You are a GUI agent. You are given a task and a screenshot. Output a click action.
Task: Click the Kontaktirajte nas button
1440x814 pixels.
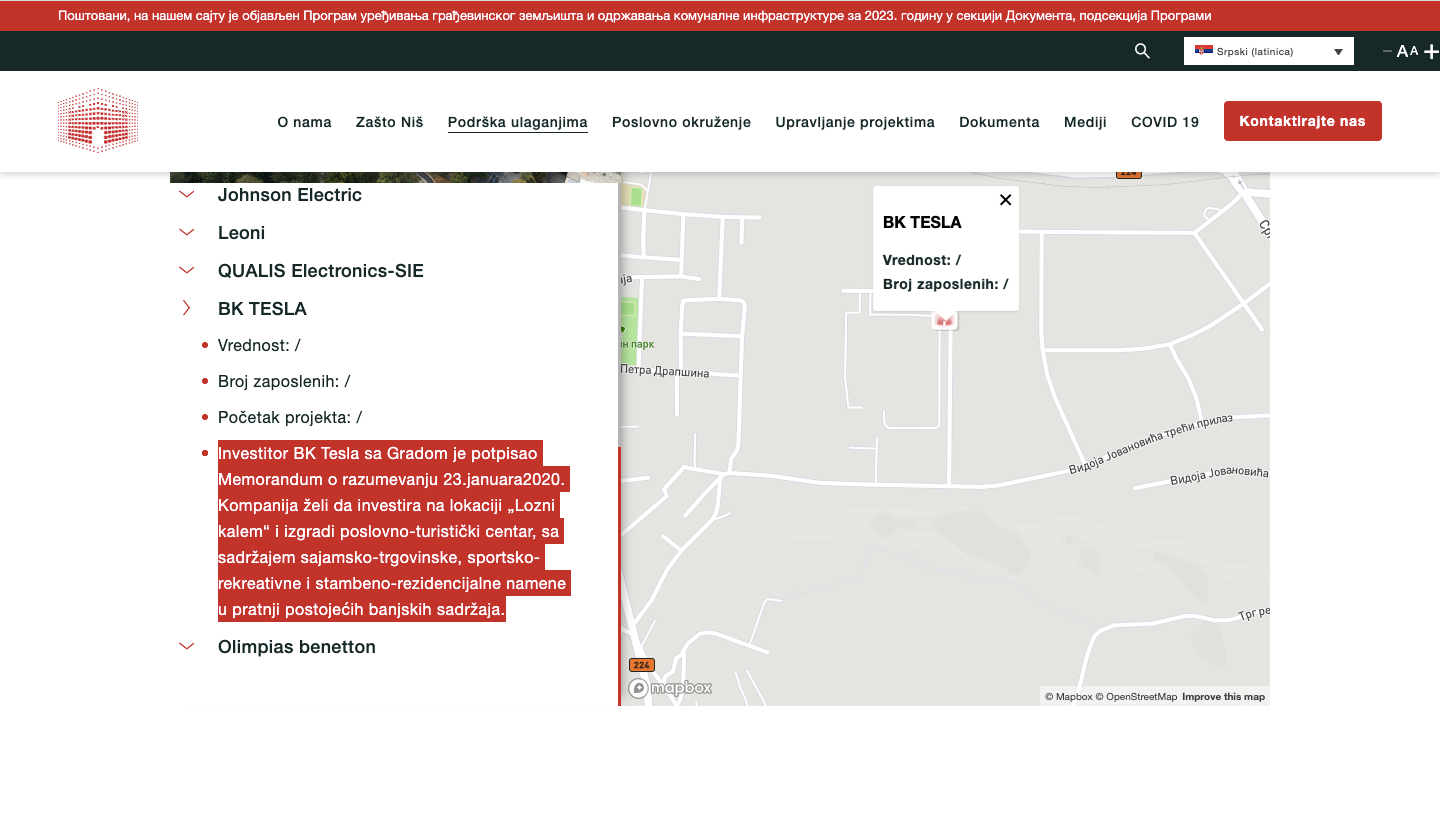point(1302,120)
